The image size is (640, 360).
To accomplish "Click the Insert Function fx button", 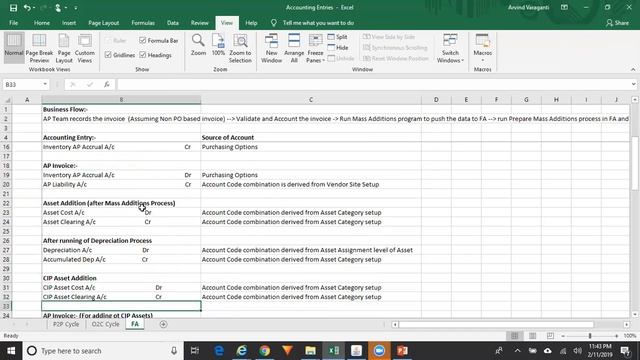I will [x=107, y=84].
